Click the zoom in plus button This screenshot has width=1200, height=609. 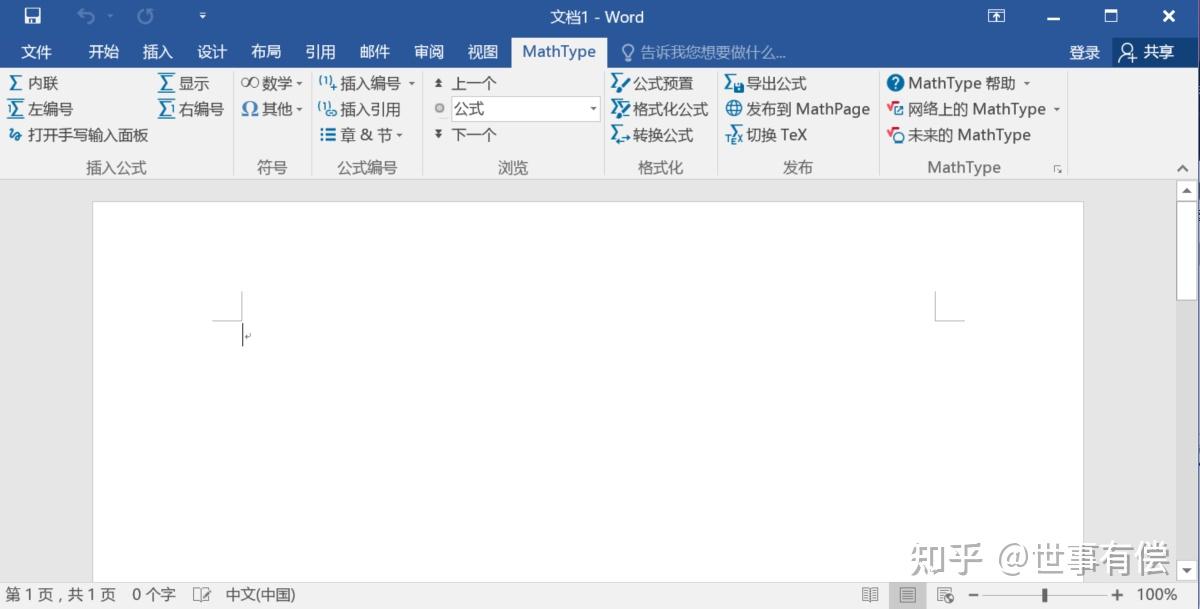coord(1117,595)
